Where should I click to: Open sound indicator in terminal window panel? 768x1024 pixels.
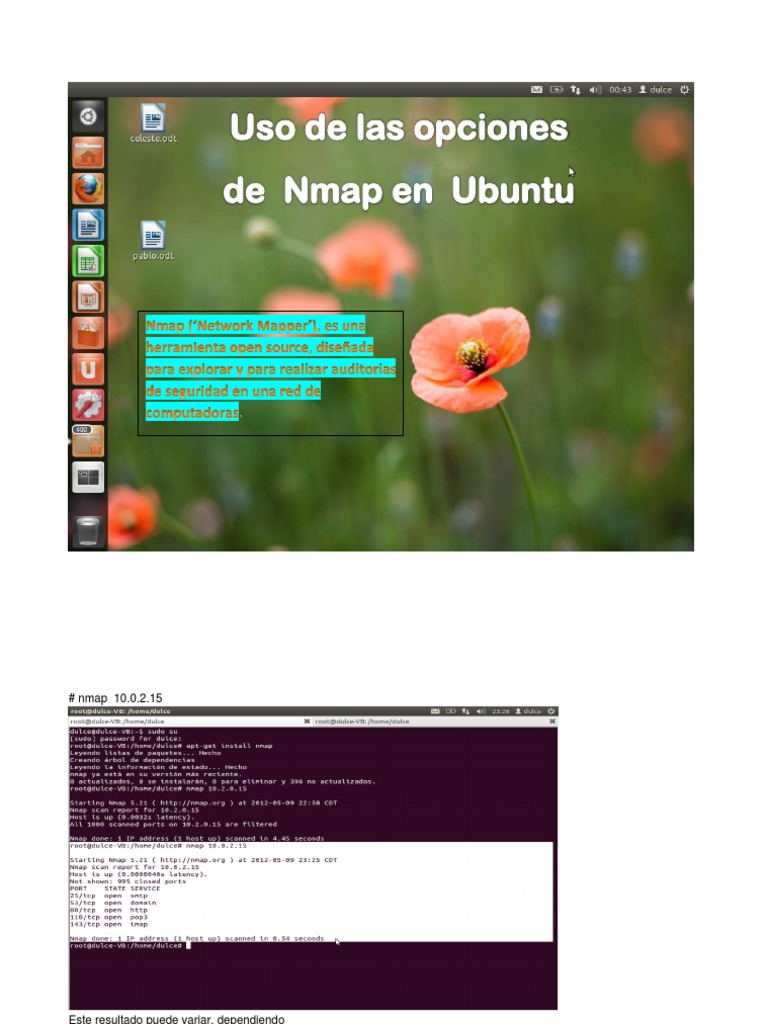(481, 711)
